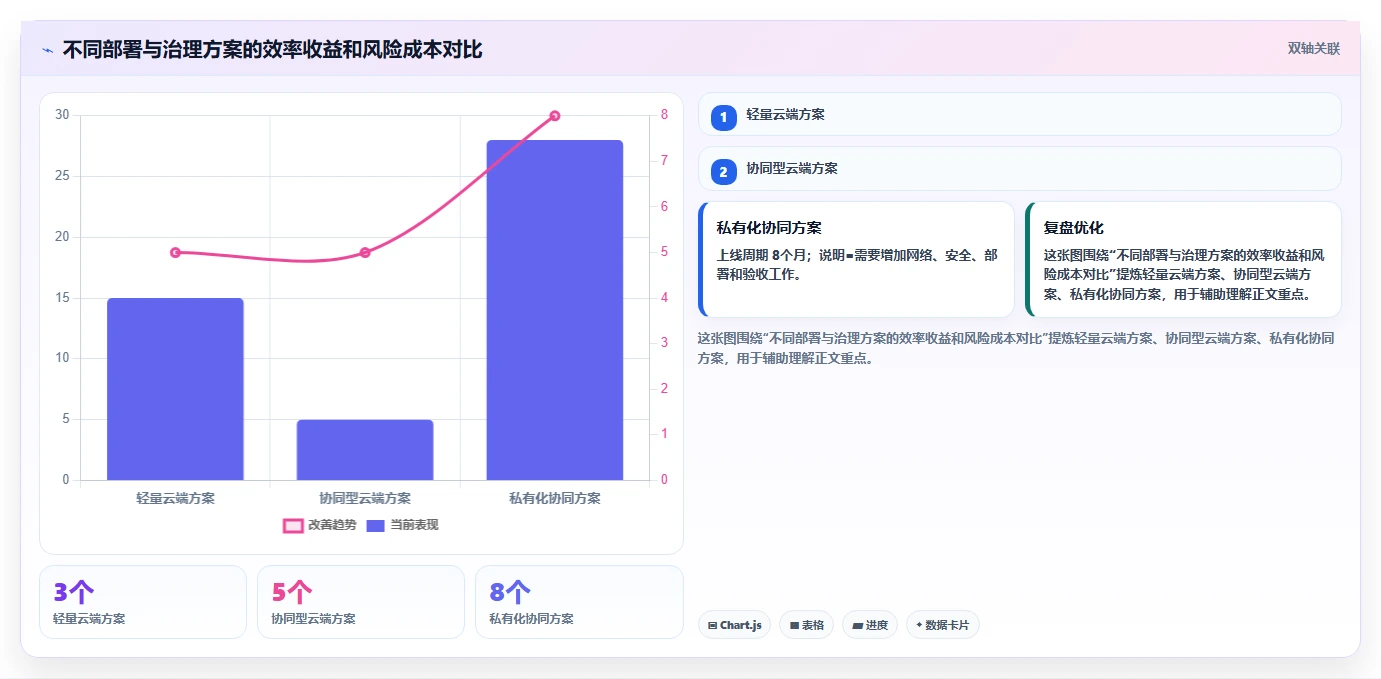Click the 表格 tag icon

coord(794,625)
